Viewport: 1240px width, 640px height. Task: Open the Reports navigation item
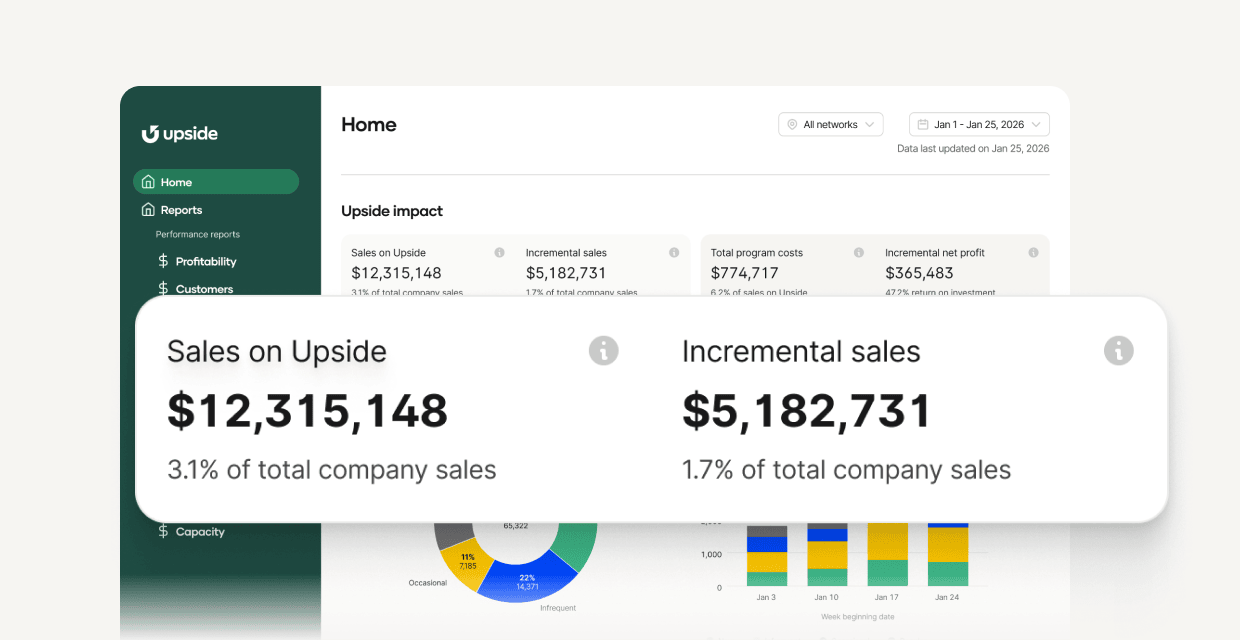click(x=181, y=210)
